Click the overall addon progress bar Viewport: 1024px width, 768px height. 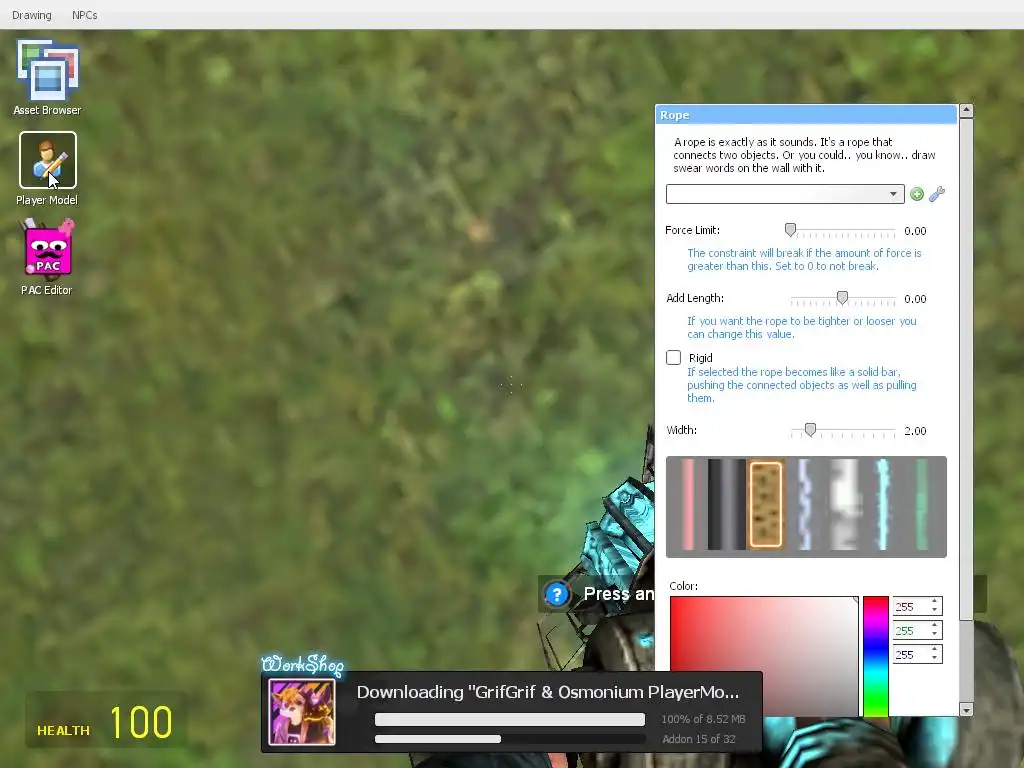[509, 739]
